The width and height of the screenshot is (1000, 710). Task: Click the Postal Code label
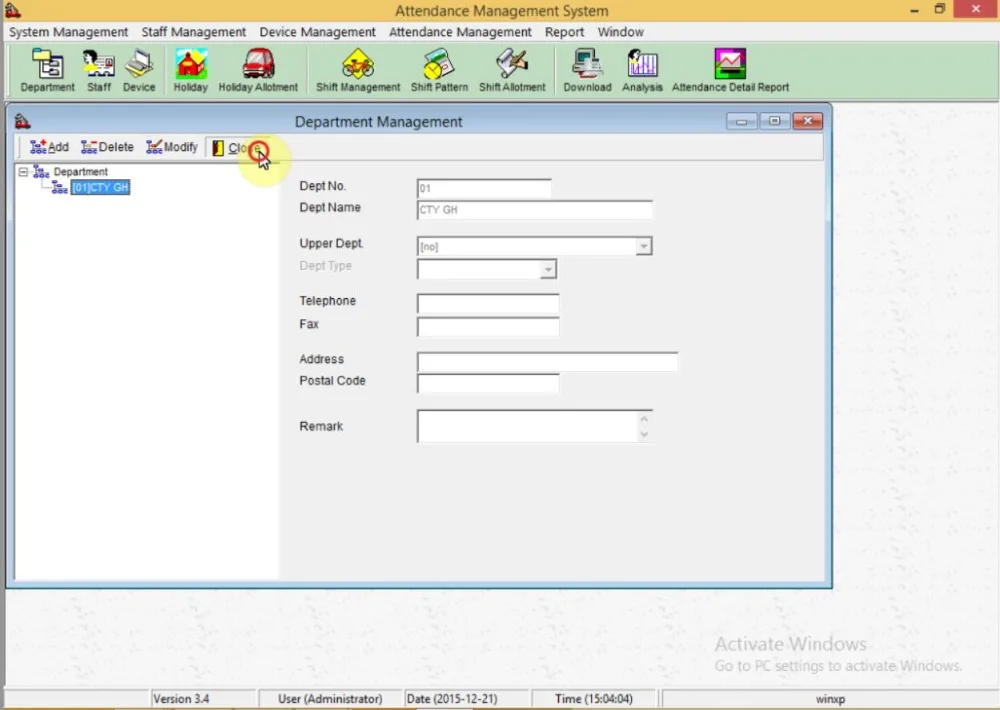pos(332,381)
